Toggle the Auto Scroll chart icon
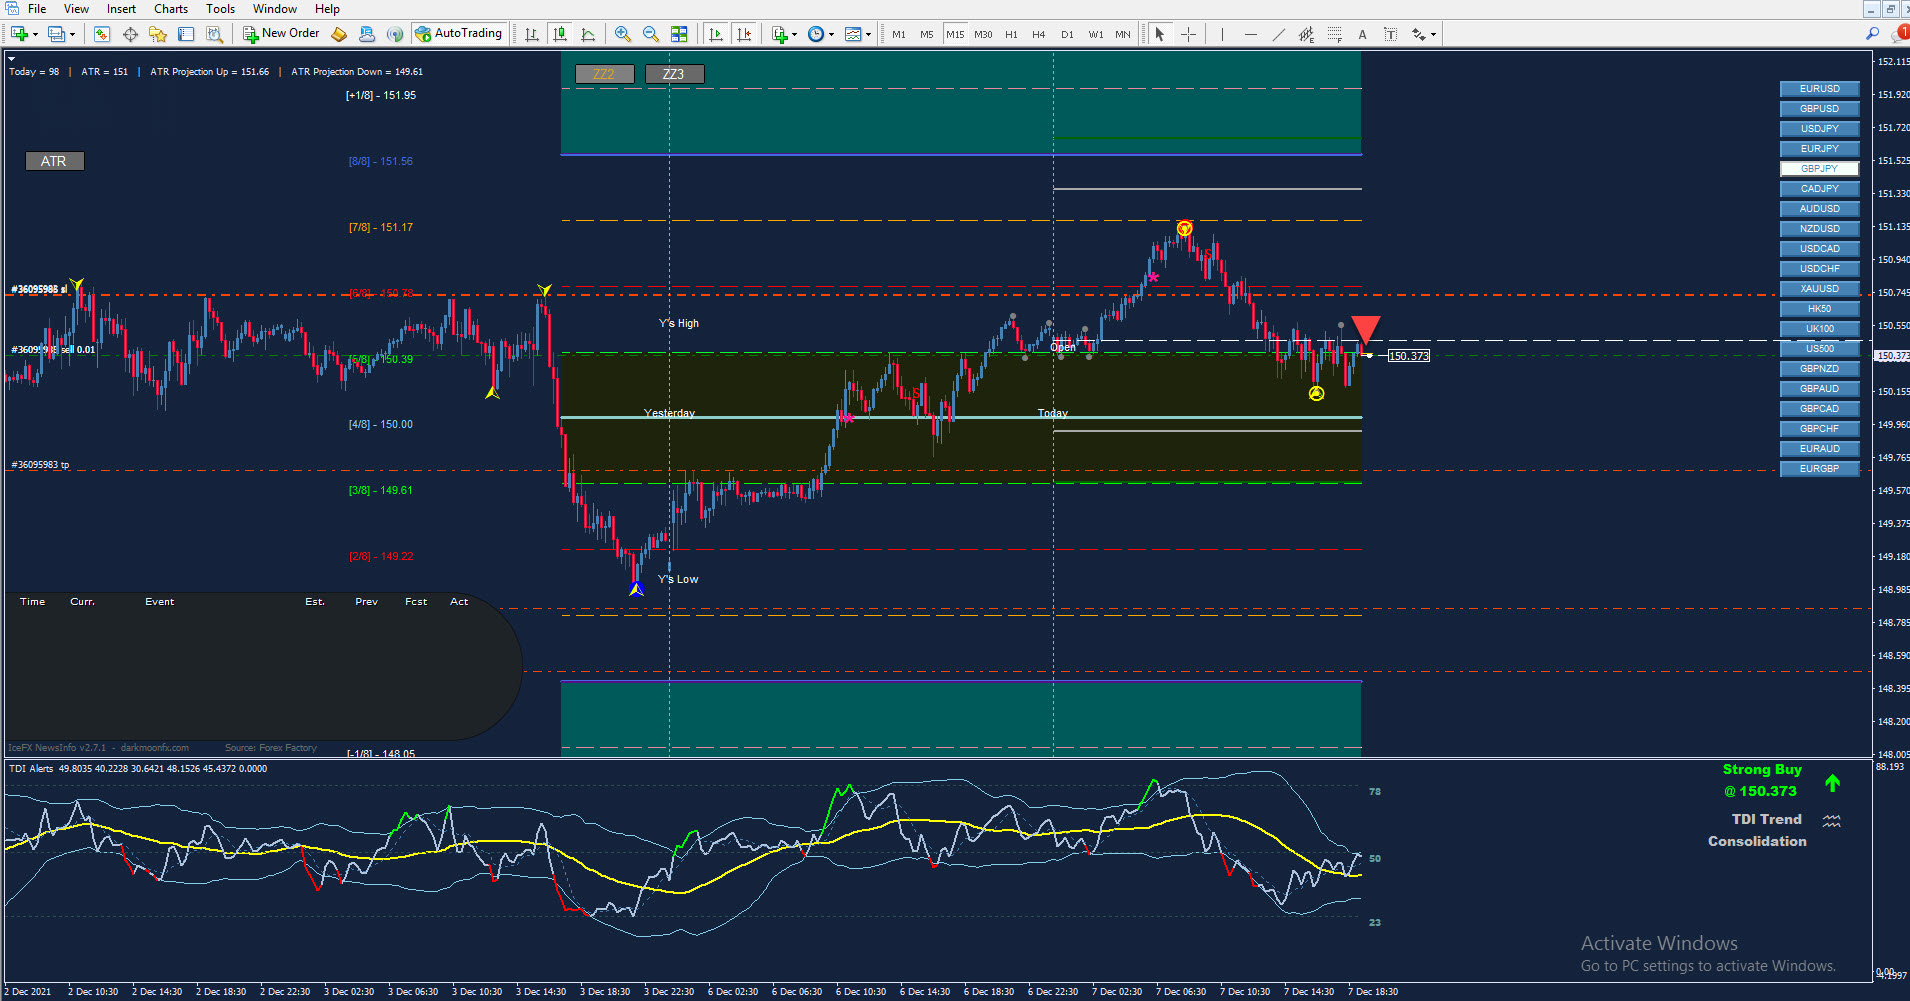The height and width of the screenshot is (1001, 1910). (x=716, y=34)
